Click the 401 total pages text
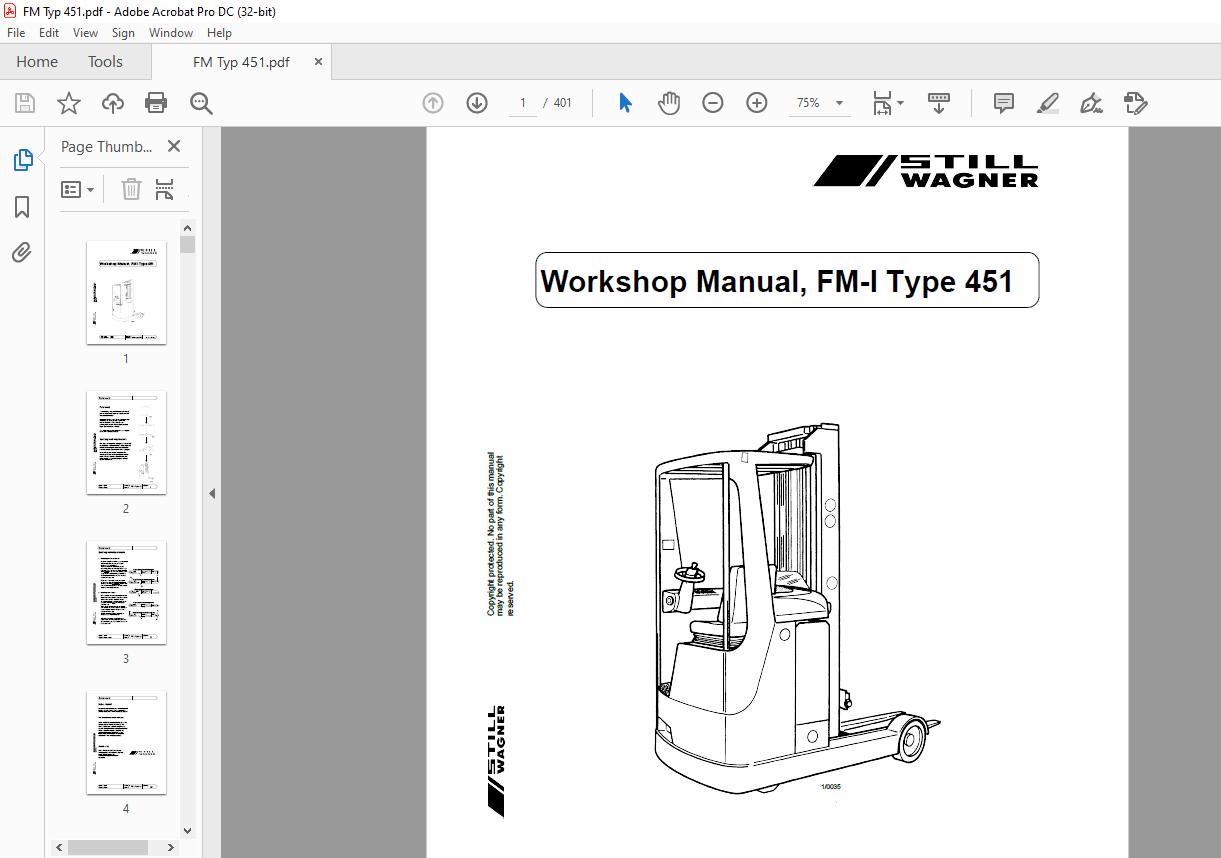1221x858 pixels. tap(563, 103)
